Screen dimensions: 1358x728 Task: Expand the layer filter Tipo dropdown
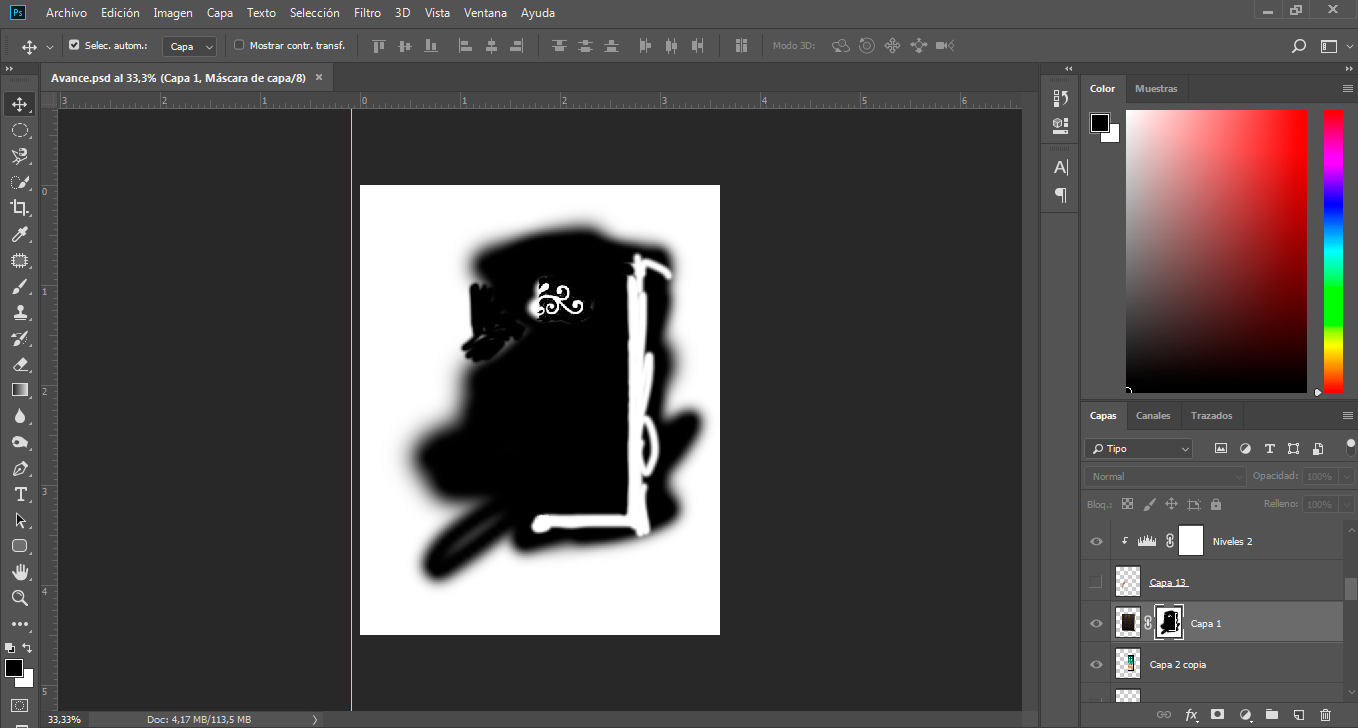point(1137,448)
